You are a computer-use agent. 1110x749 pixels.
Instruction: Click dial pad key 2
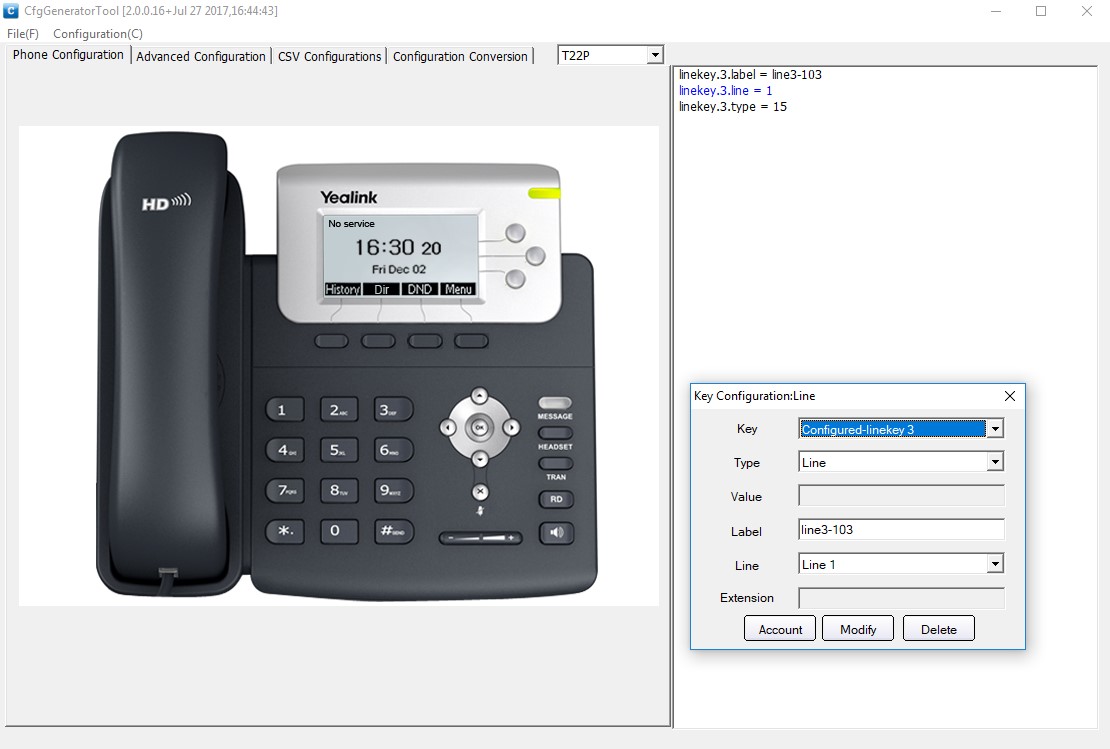point(338,410)
